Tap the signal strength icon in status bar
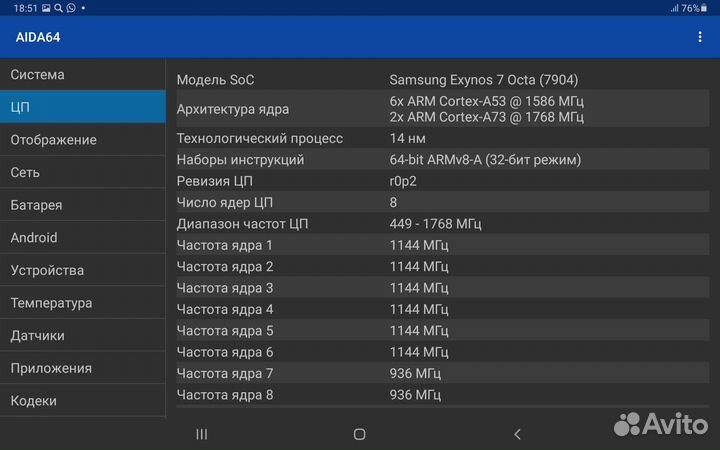Image resolution: width=720 pixels, height=450 pixels. pos(674,8)
